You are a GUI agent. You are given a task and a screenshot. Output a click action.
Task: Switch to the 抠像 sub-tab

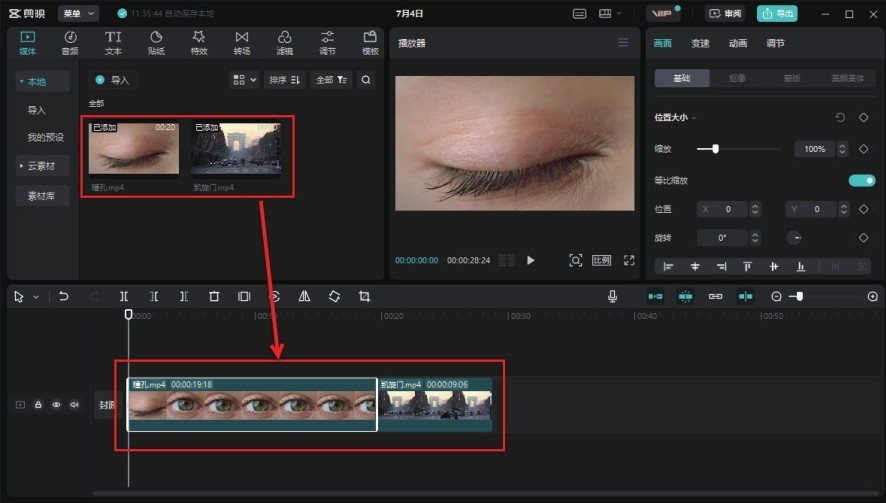pyautogui.click(x=737, y=78)
